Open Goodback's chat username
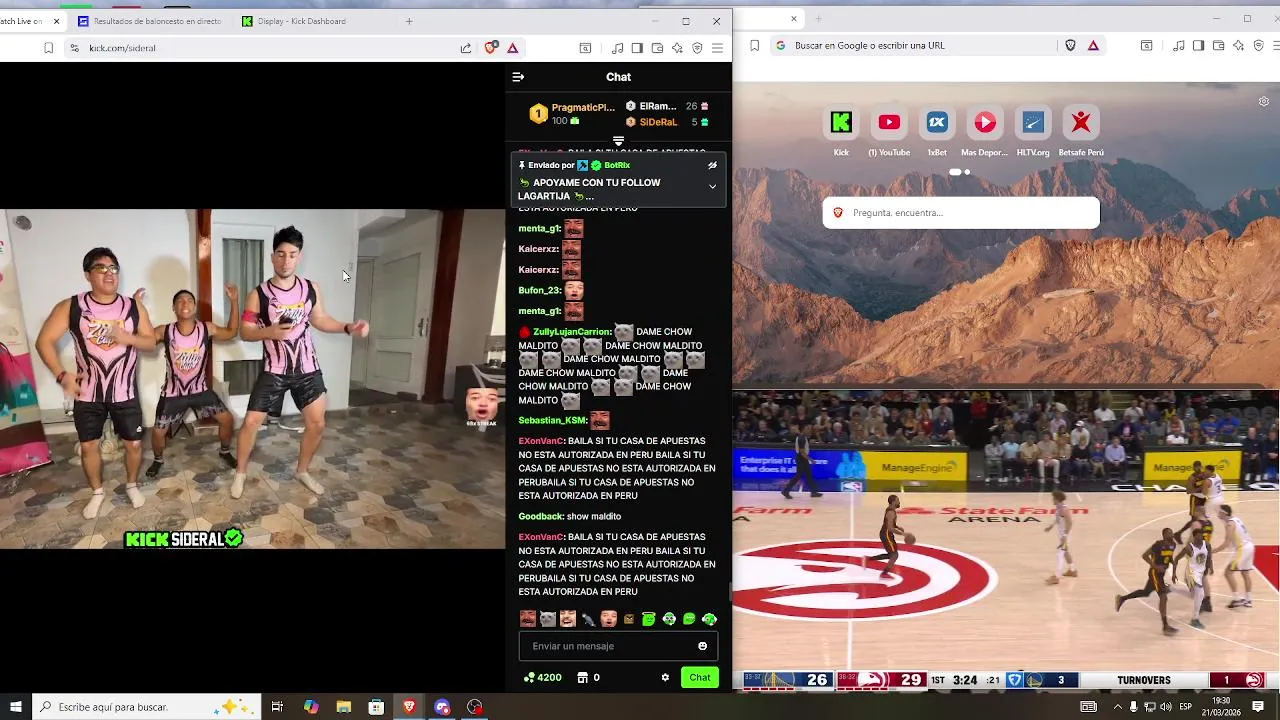The height and width of the screenshot is (720, 1280). click(x=541, y=516)
